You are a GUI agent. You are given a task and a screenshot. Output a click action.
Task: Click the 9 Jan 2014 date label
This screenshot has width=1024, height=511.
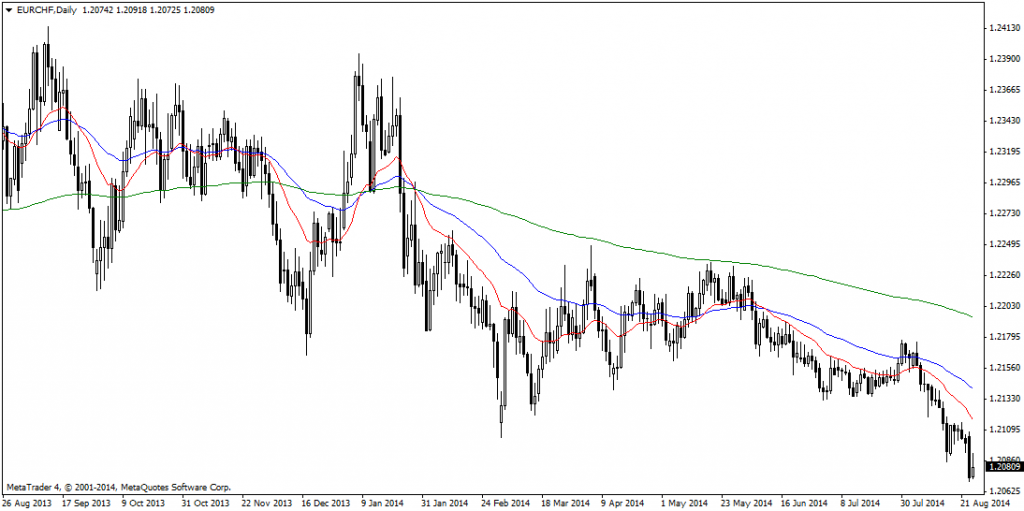pyautogui.click(x=382, y=503)
